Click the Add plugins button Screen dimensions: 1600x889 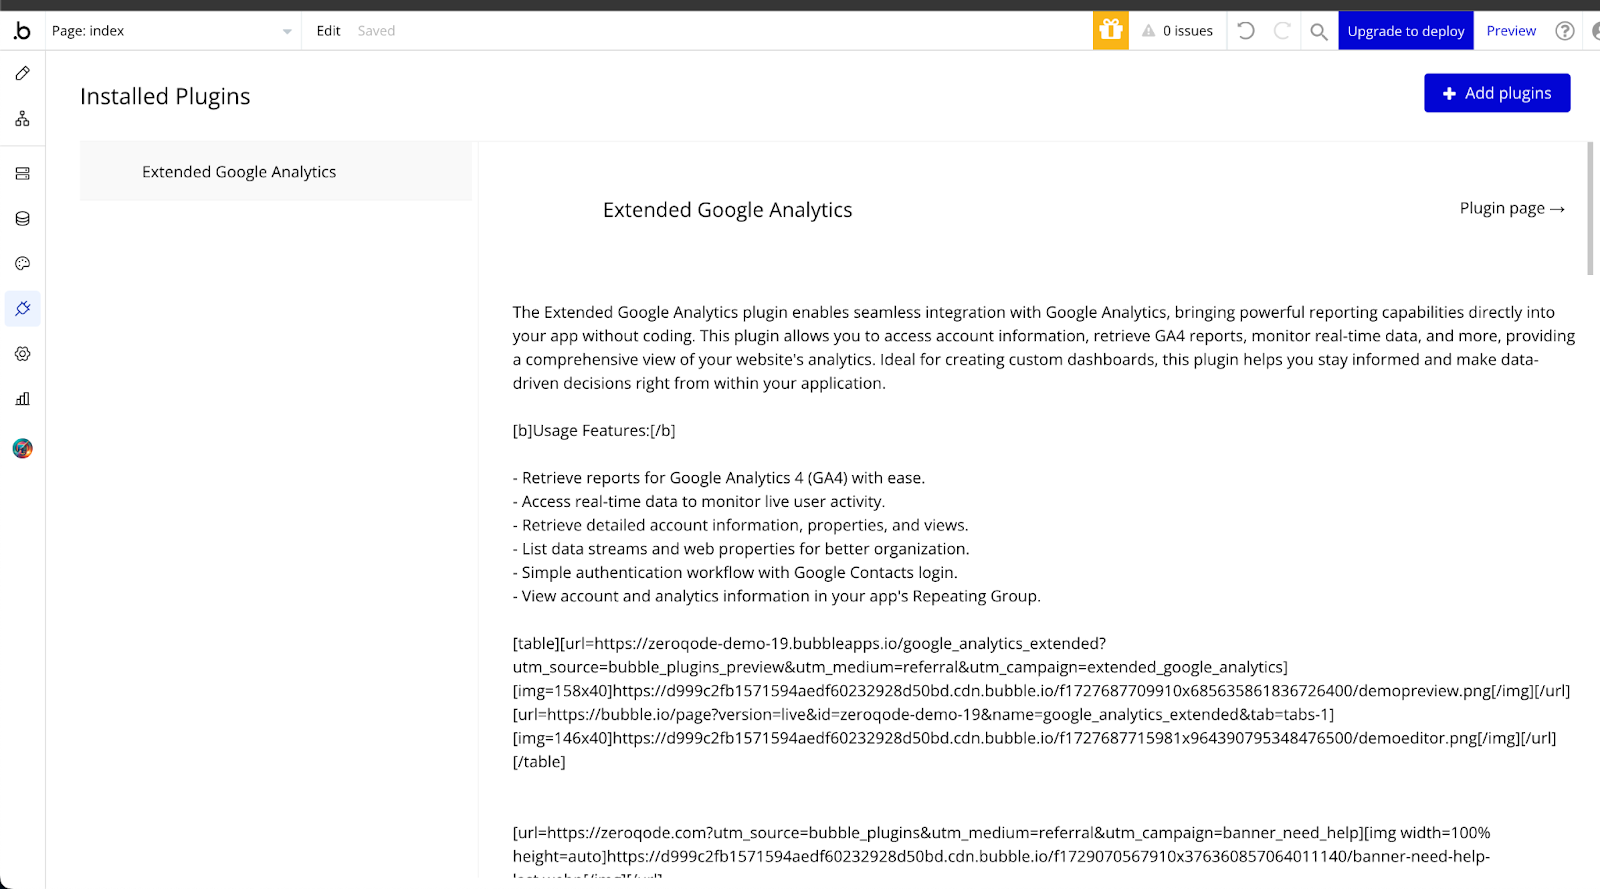pyautogui.click(x=1497, y=93)
